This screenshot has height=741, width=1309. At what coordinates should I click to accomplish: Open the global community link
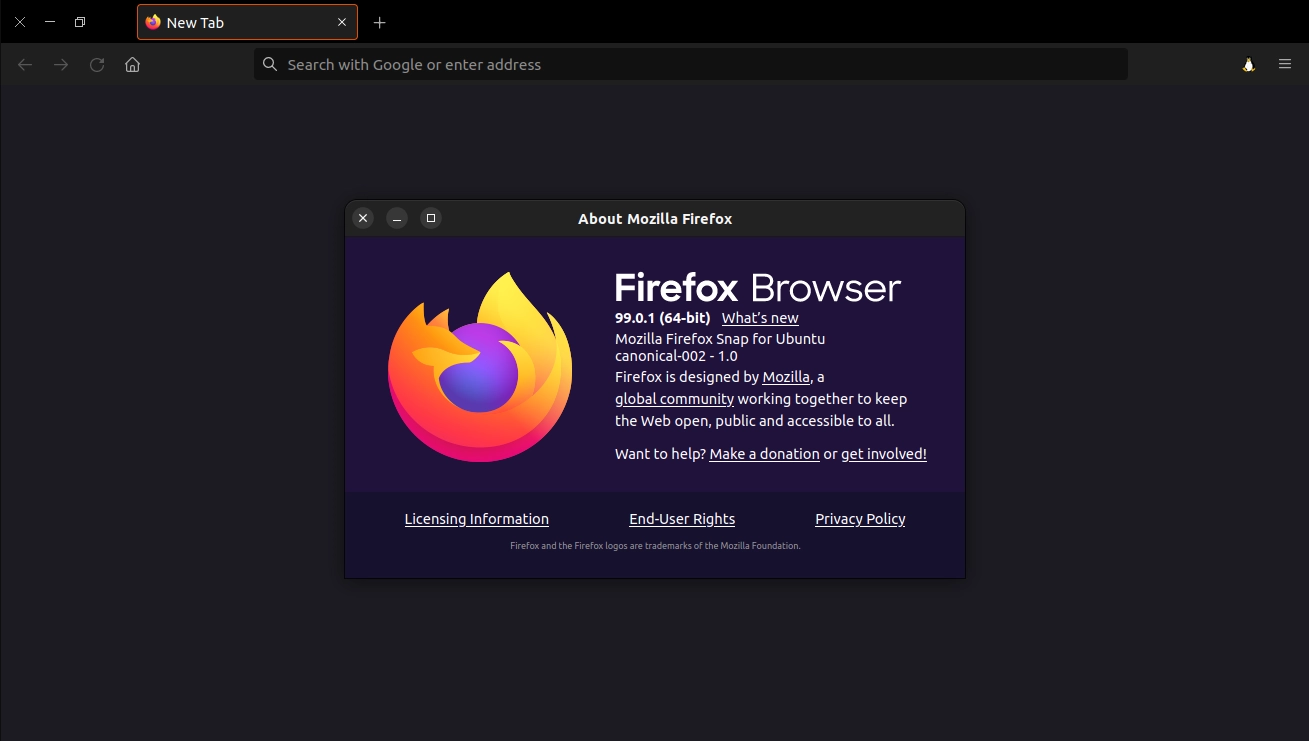pyautogui.click(x=674, y=399)
